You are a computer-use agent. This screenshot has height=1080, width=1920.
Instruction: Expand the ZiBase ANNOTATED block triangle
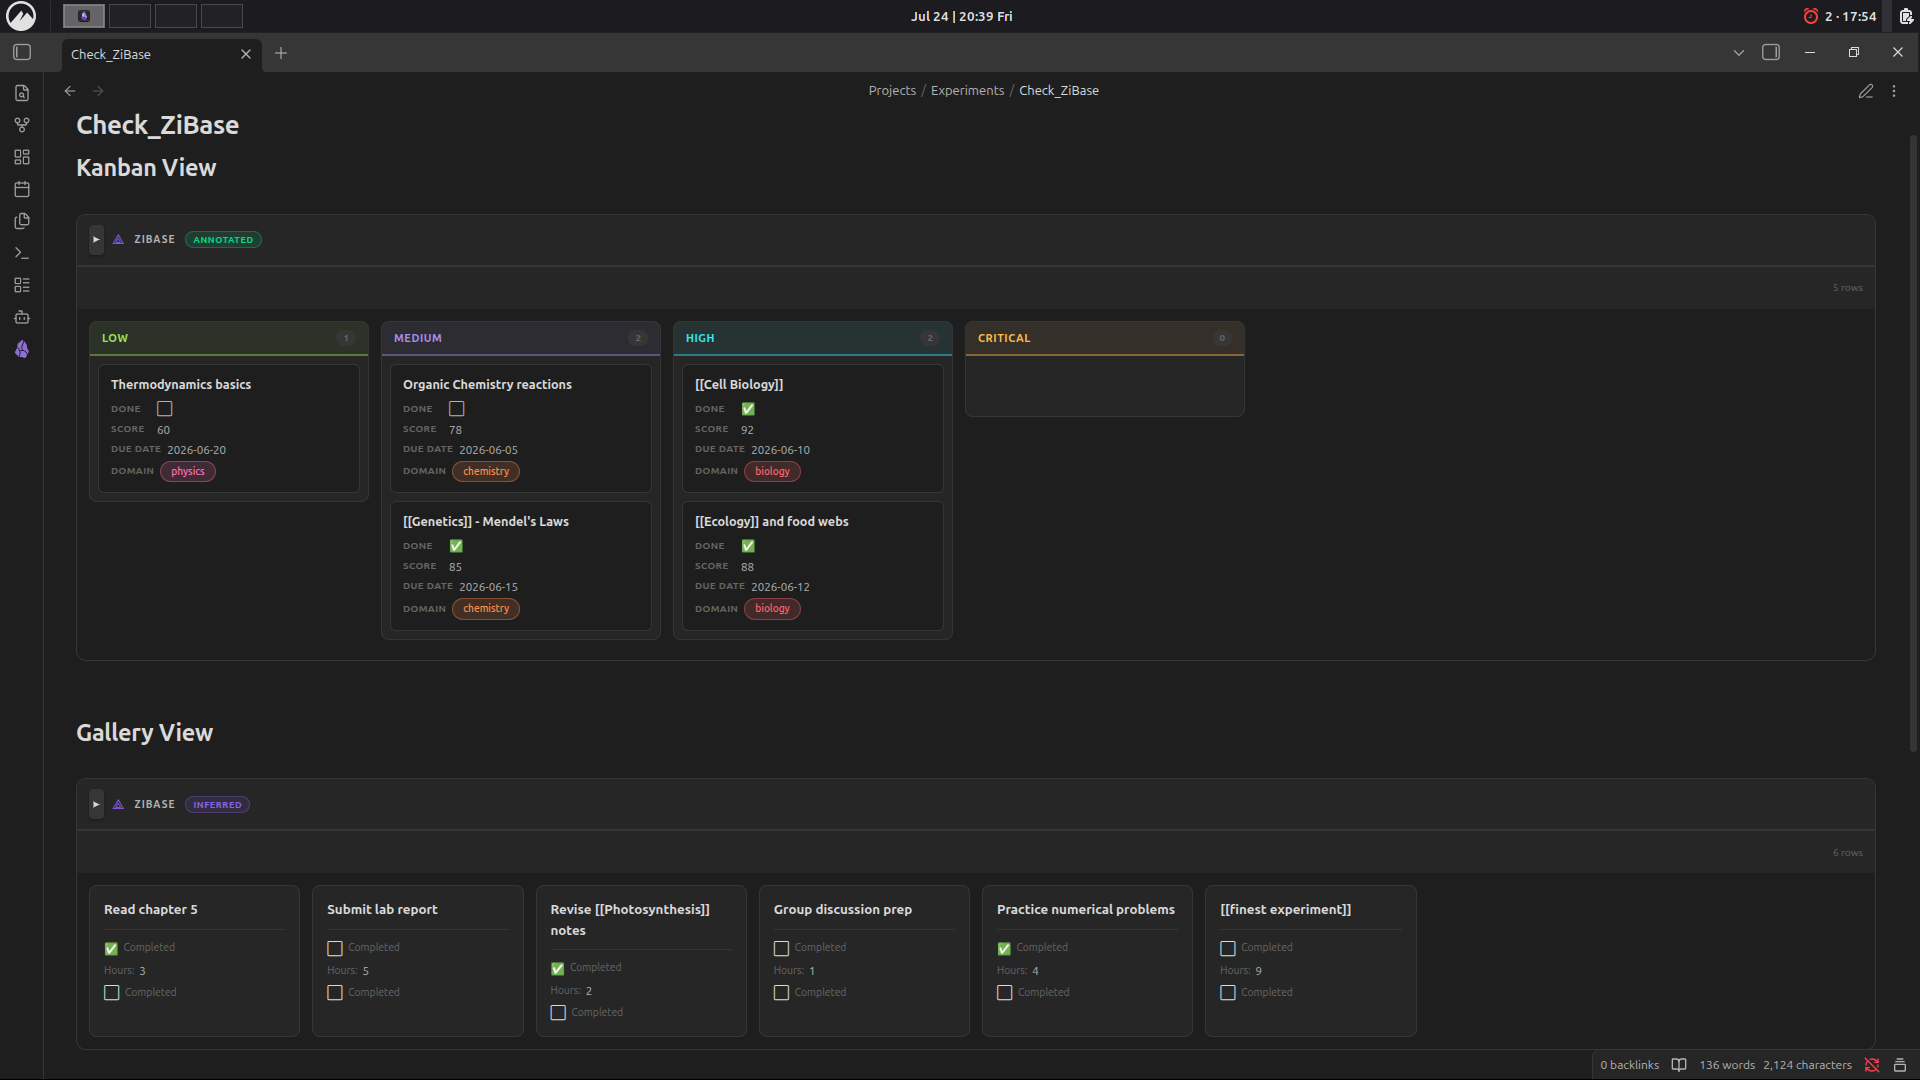click(96, 240)
